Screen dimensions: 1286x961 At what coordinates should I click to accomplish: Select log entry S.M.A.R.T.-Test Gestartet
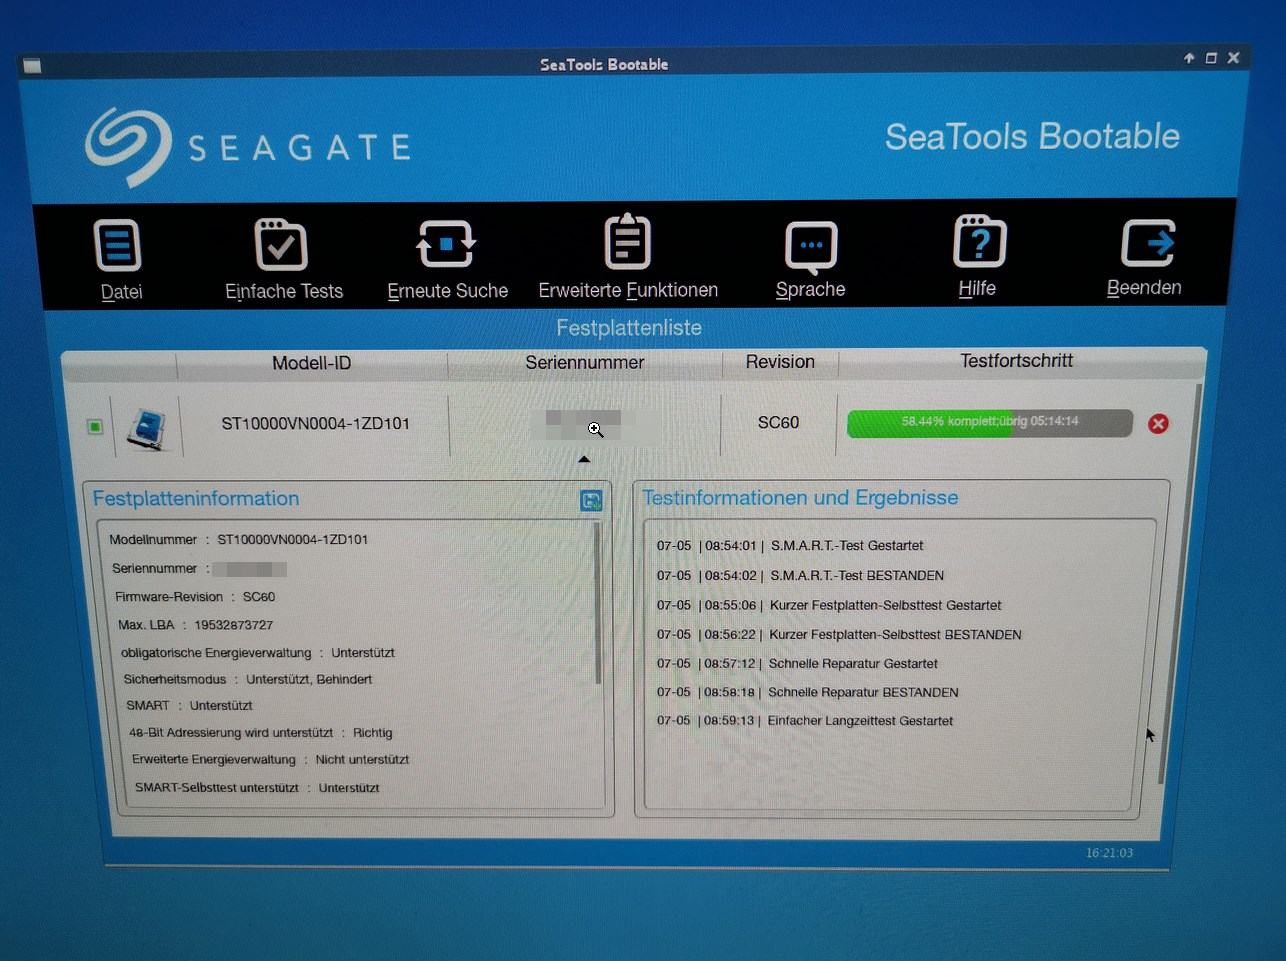click(789, 546)
